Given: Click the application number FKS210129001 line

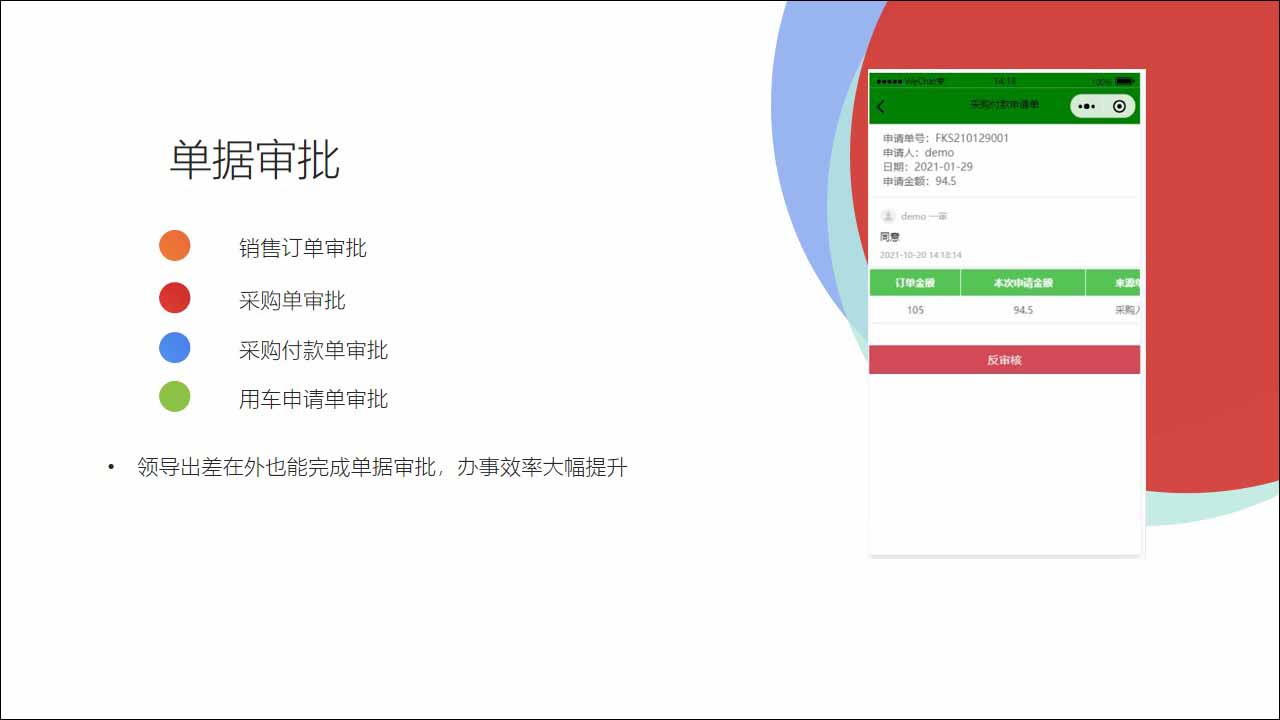Looking at the screenshot, I should 945,138.
